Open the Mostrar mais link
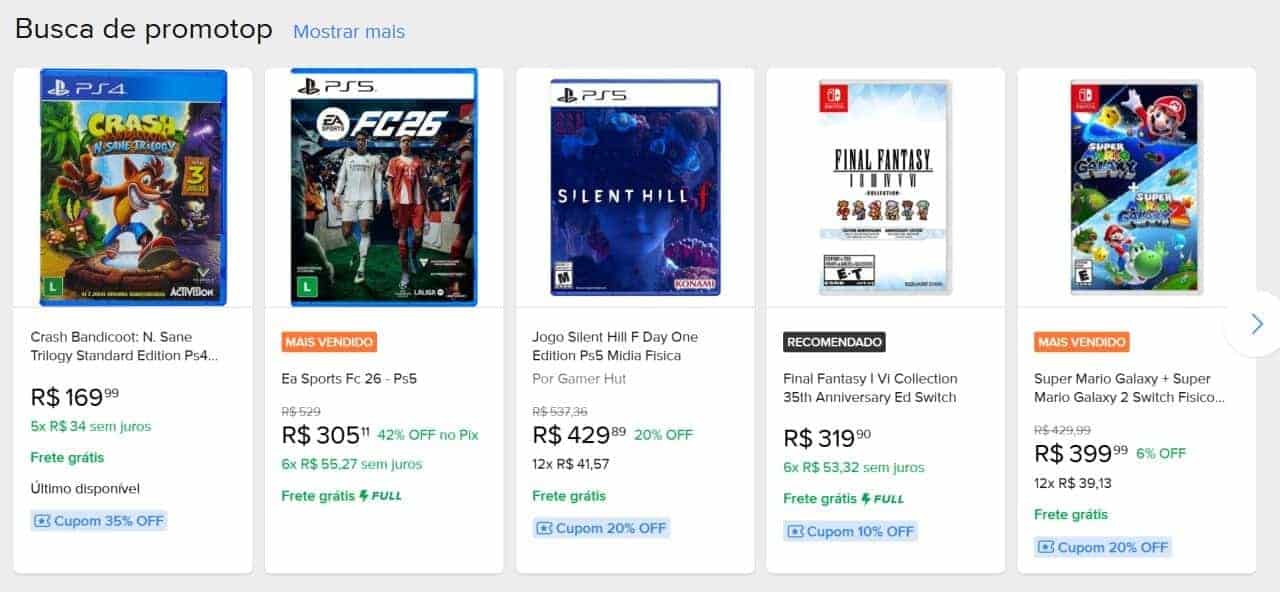1280x592 pixels. tap(349, 32)
